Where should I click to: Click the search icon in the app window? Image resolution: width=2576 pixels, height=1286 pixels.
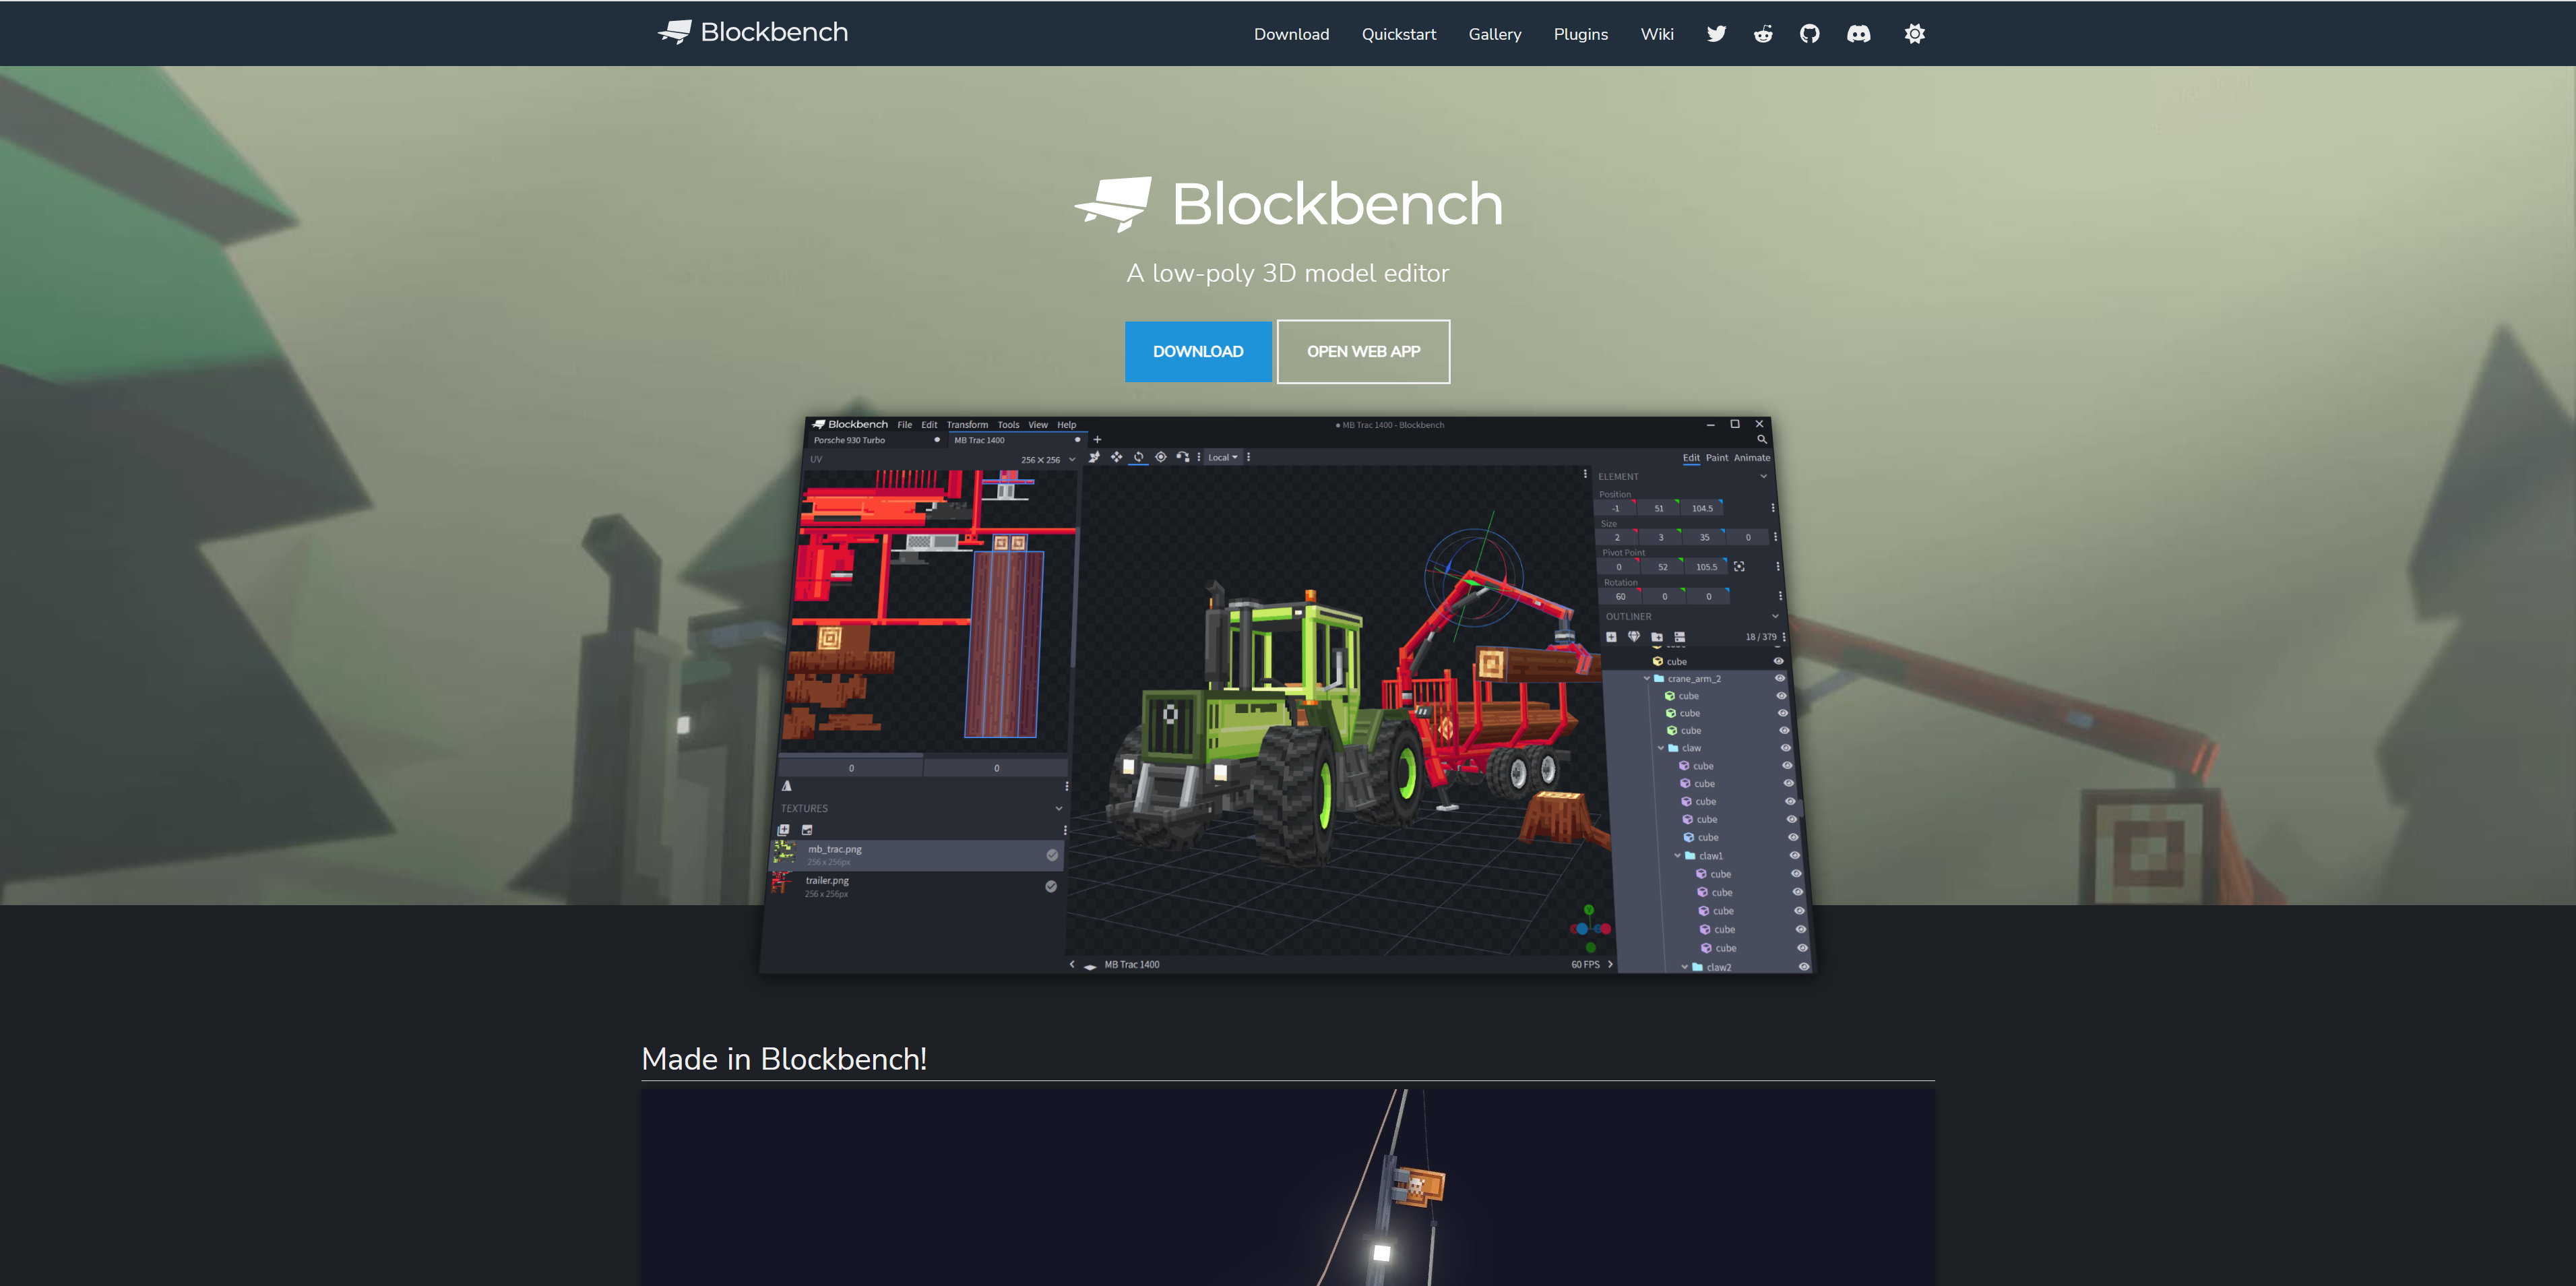click(1762, 439)
